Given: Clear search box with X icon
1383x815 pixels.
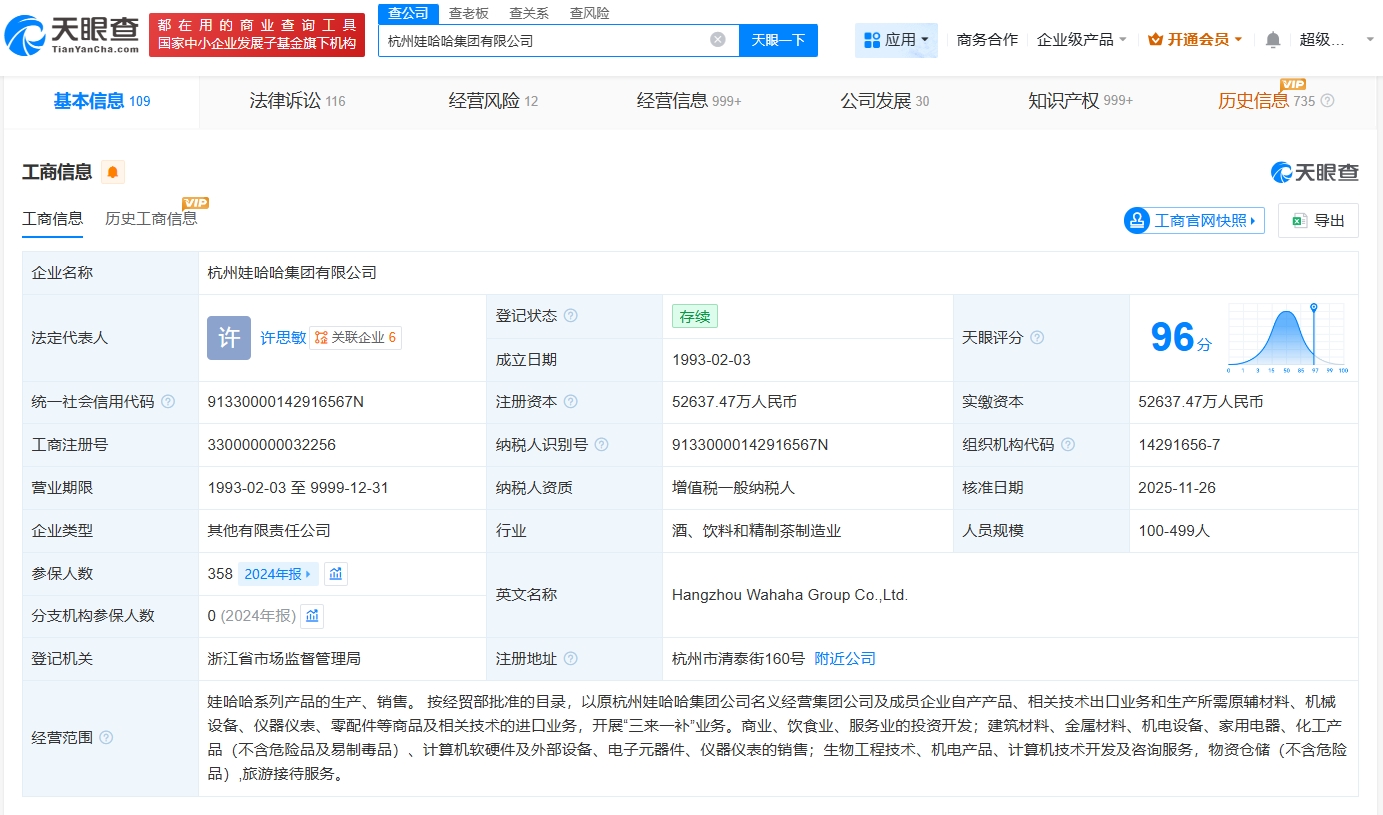Looking at the screenshot, I should click(x=717, y=40).
